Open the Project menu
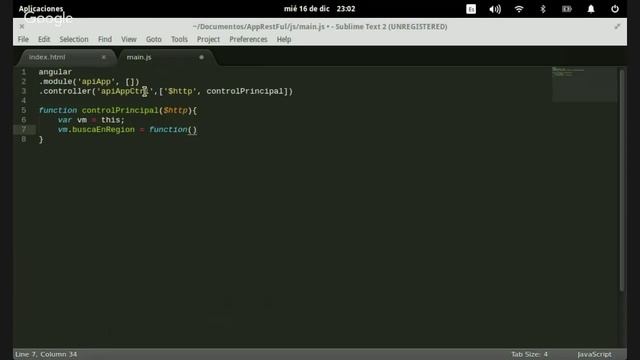This screenshot has width=640, height=360. [x=208, y=39]
